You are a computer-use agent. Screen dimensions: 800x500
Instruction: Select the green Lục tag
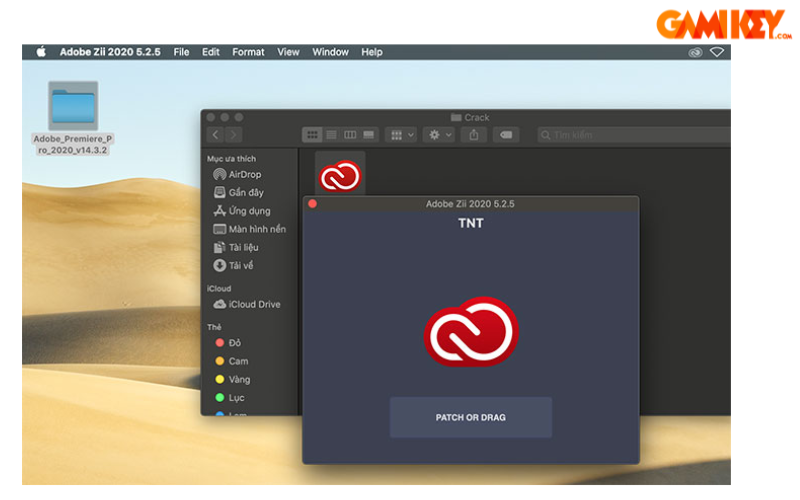[x=230, y=397]
